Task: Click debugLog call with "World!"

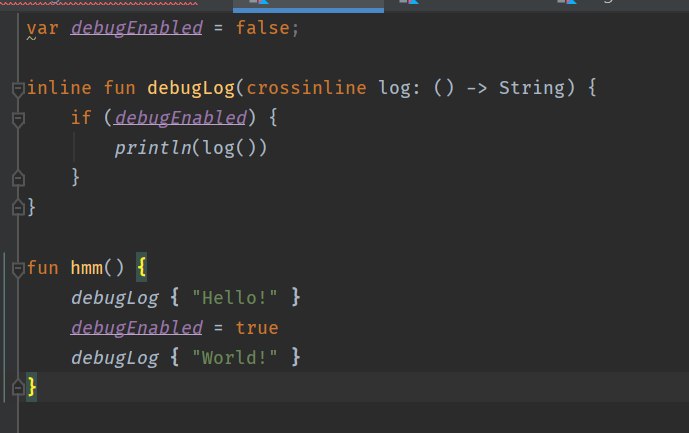Action: click(x=115, y=358)
